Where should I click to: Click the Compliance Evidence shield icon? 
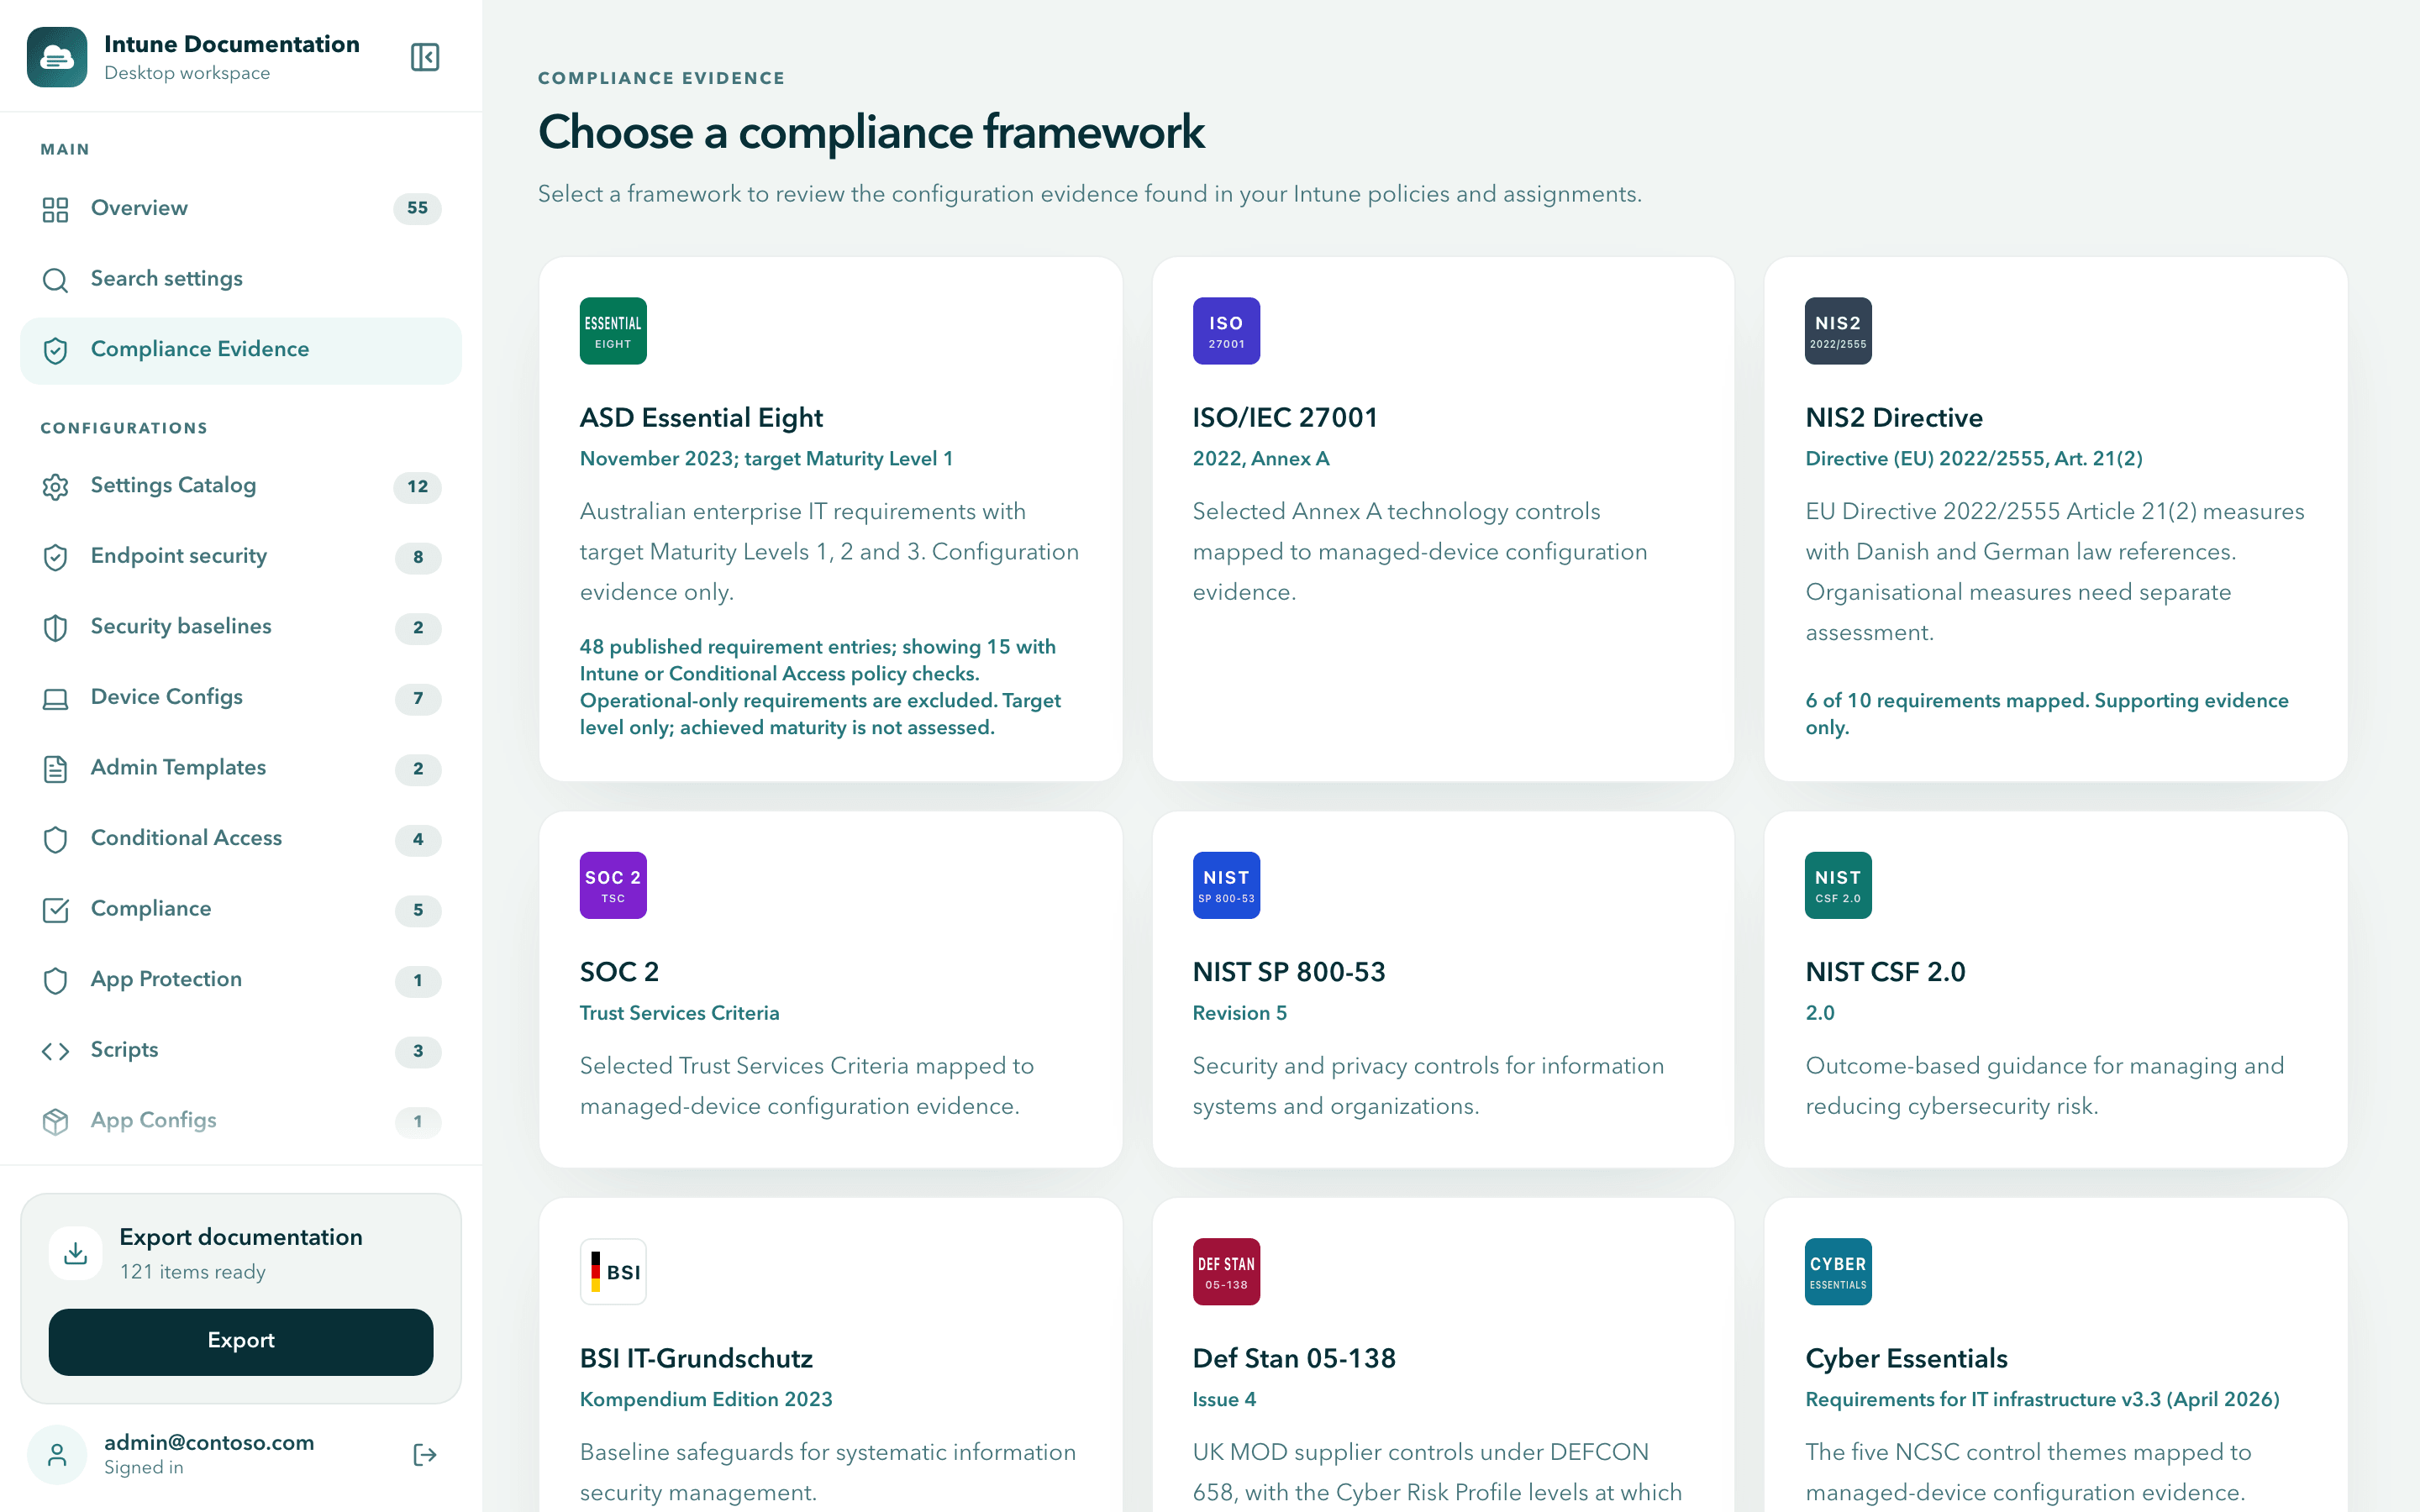55,350
